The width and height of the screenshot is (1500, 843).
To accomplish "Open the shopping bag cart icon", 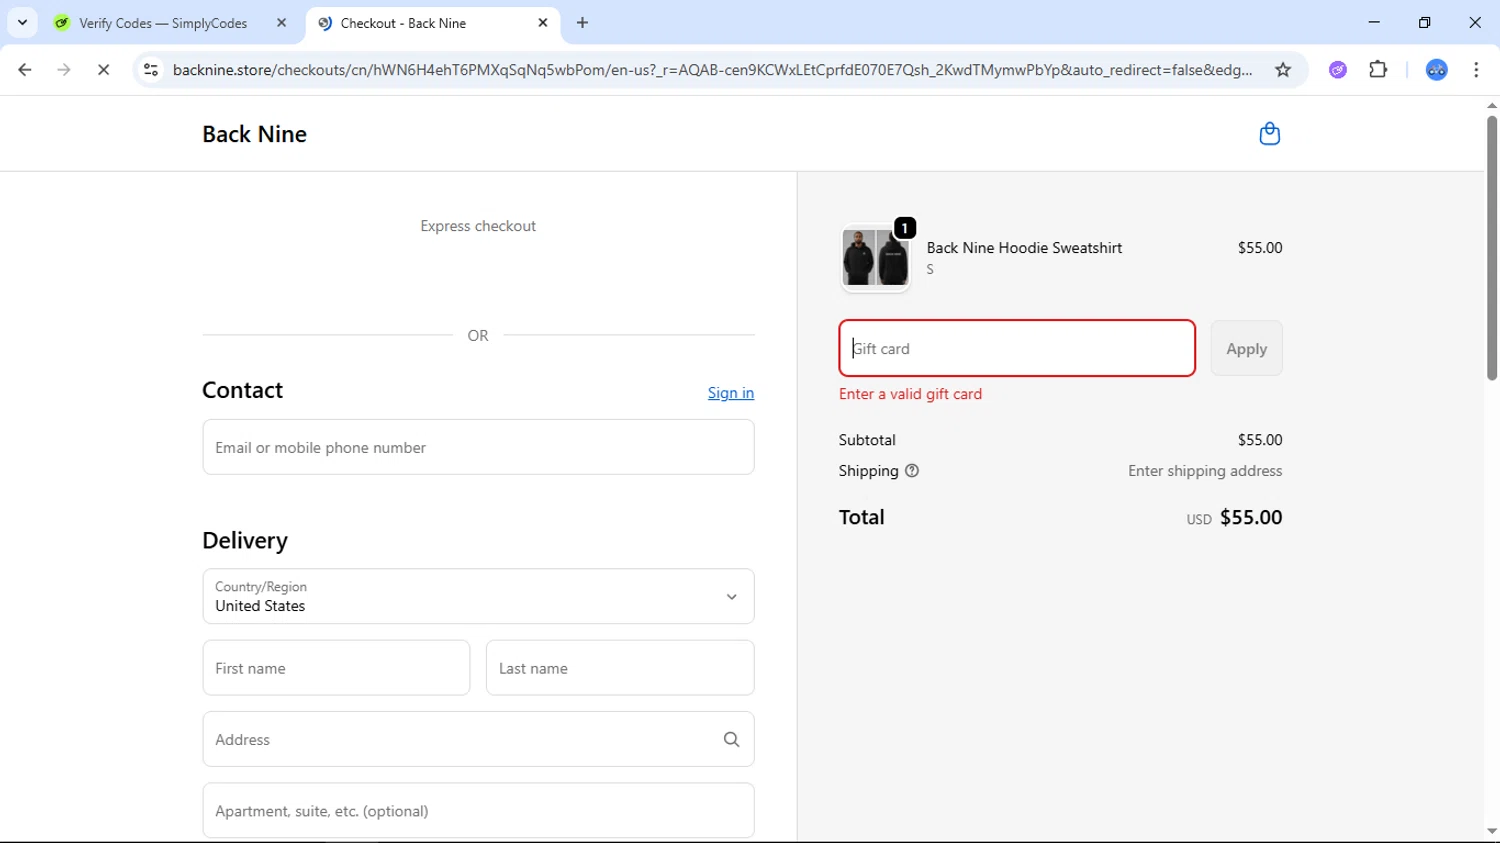I will point(1269,134).
